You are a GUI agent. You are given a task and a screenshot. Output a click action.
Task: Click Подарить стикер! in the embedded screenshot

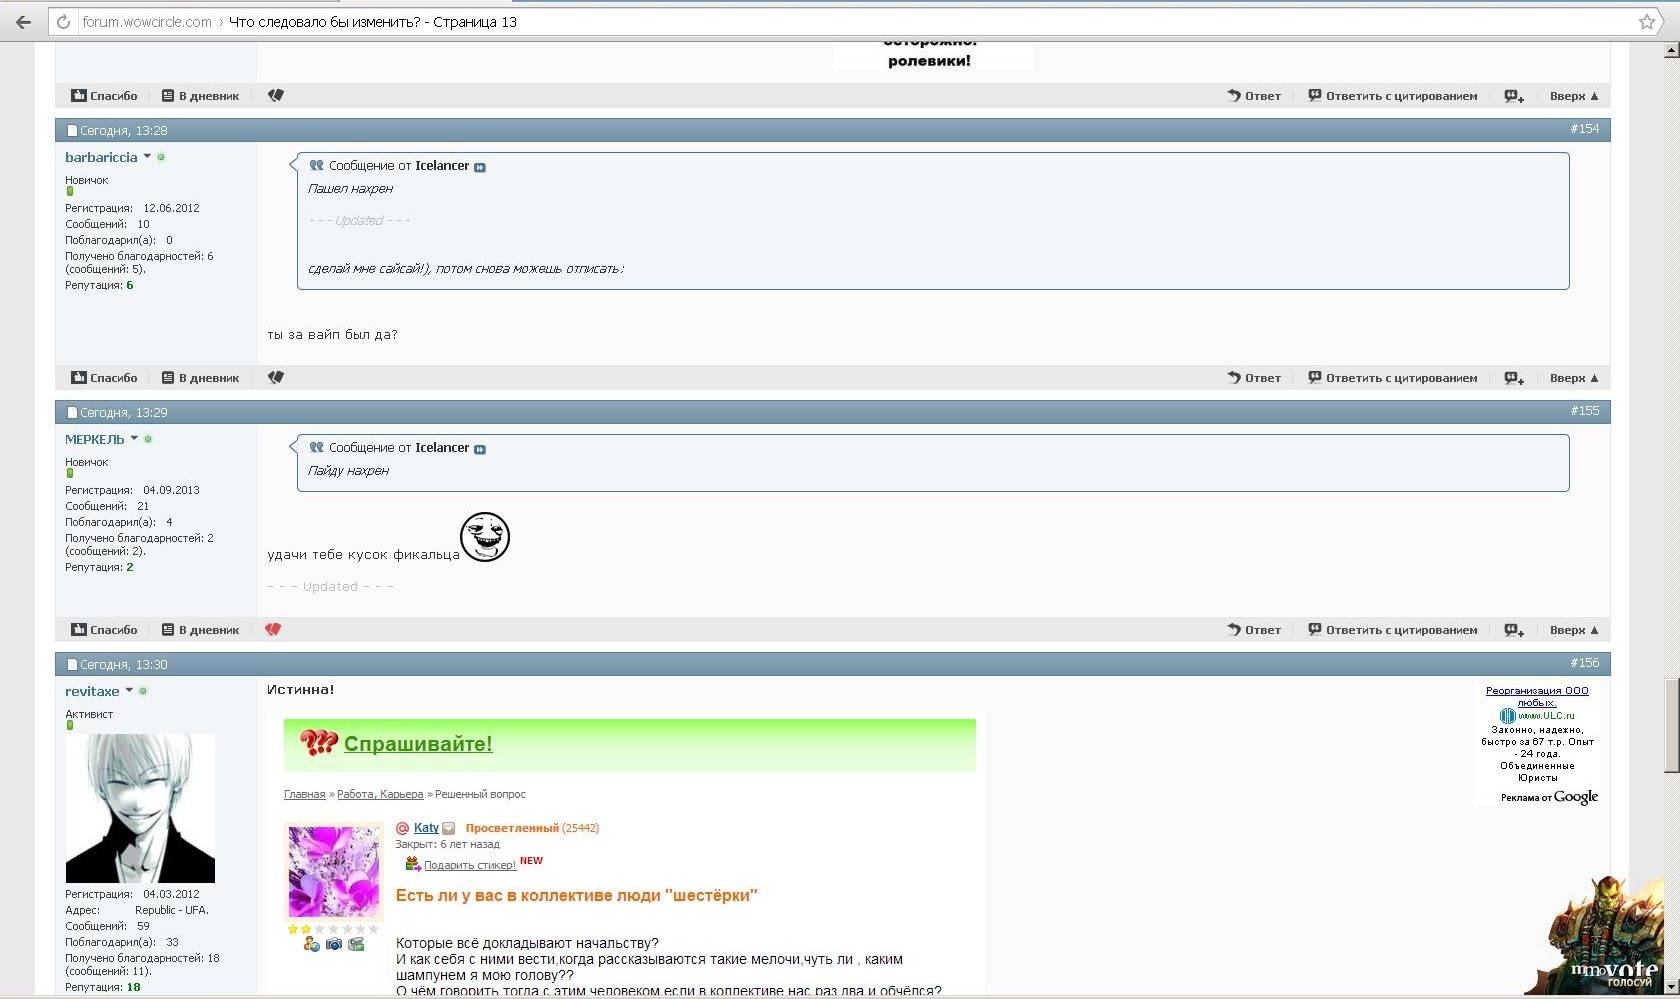pos(470,865)
